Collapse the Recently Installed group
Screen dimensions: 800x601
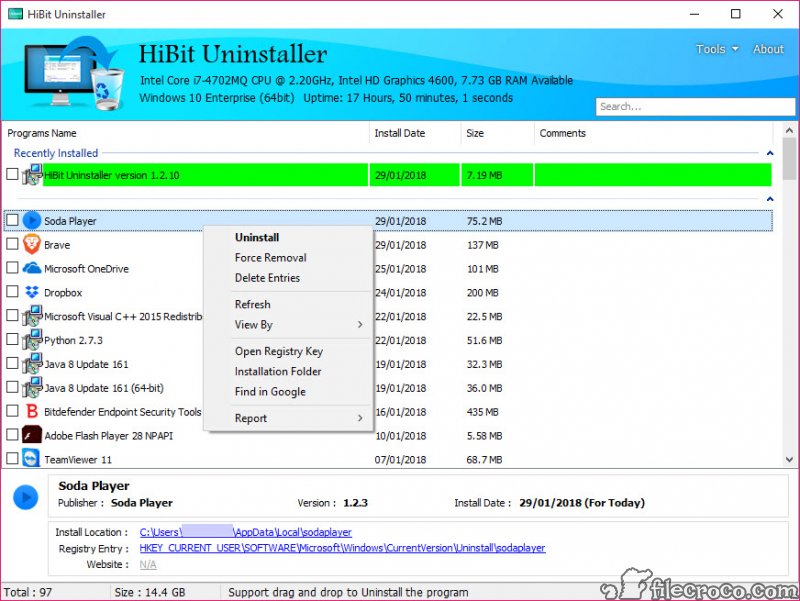[x=770, y=153]
